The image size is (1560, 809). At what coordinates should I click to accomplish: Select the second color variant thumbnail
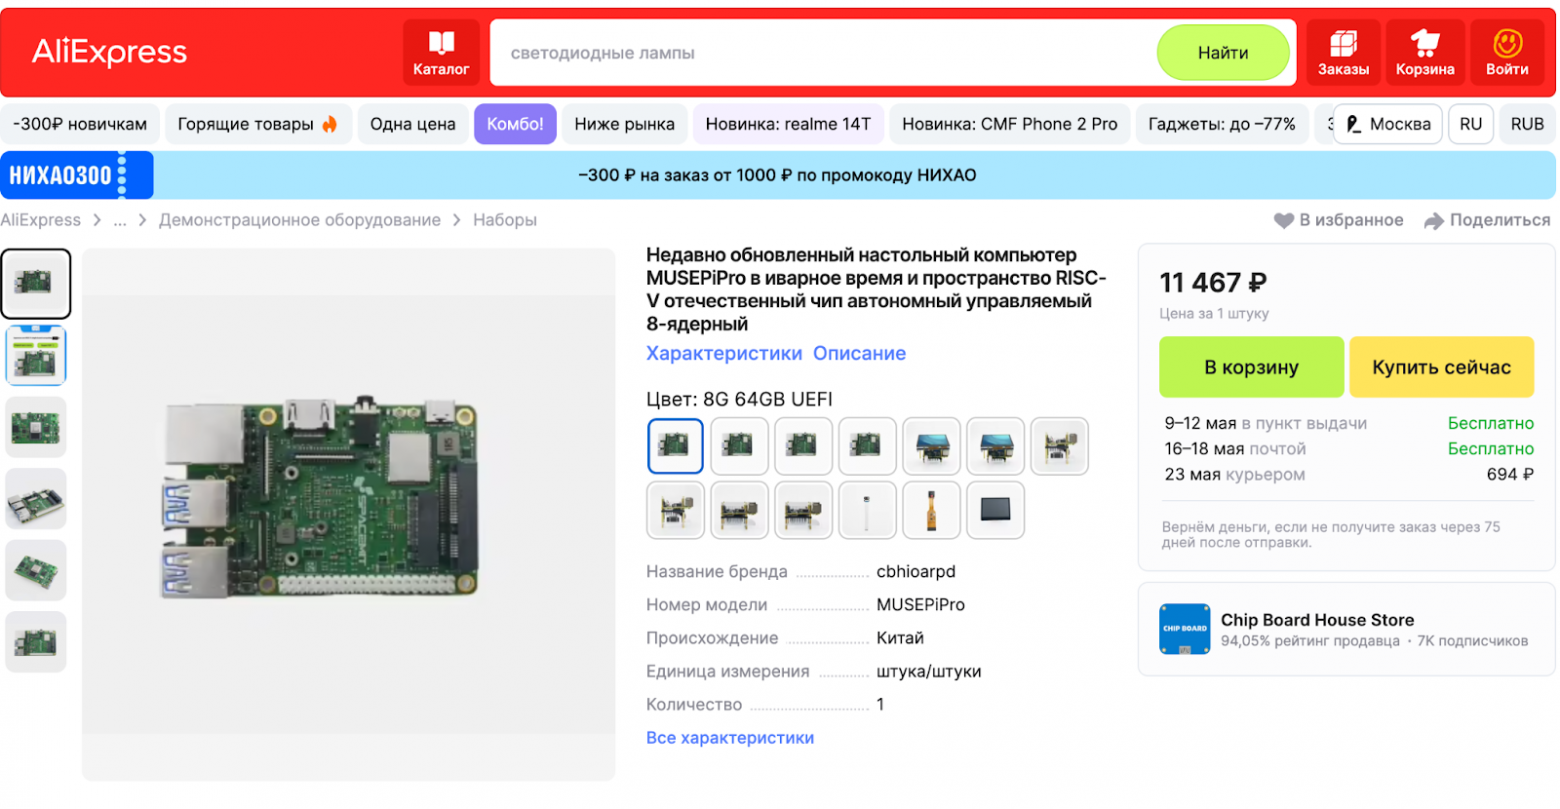click(x=739, y=445)
